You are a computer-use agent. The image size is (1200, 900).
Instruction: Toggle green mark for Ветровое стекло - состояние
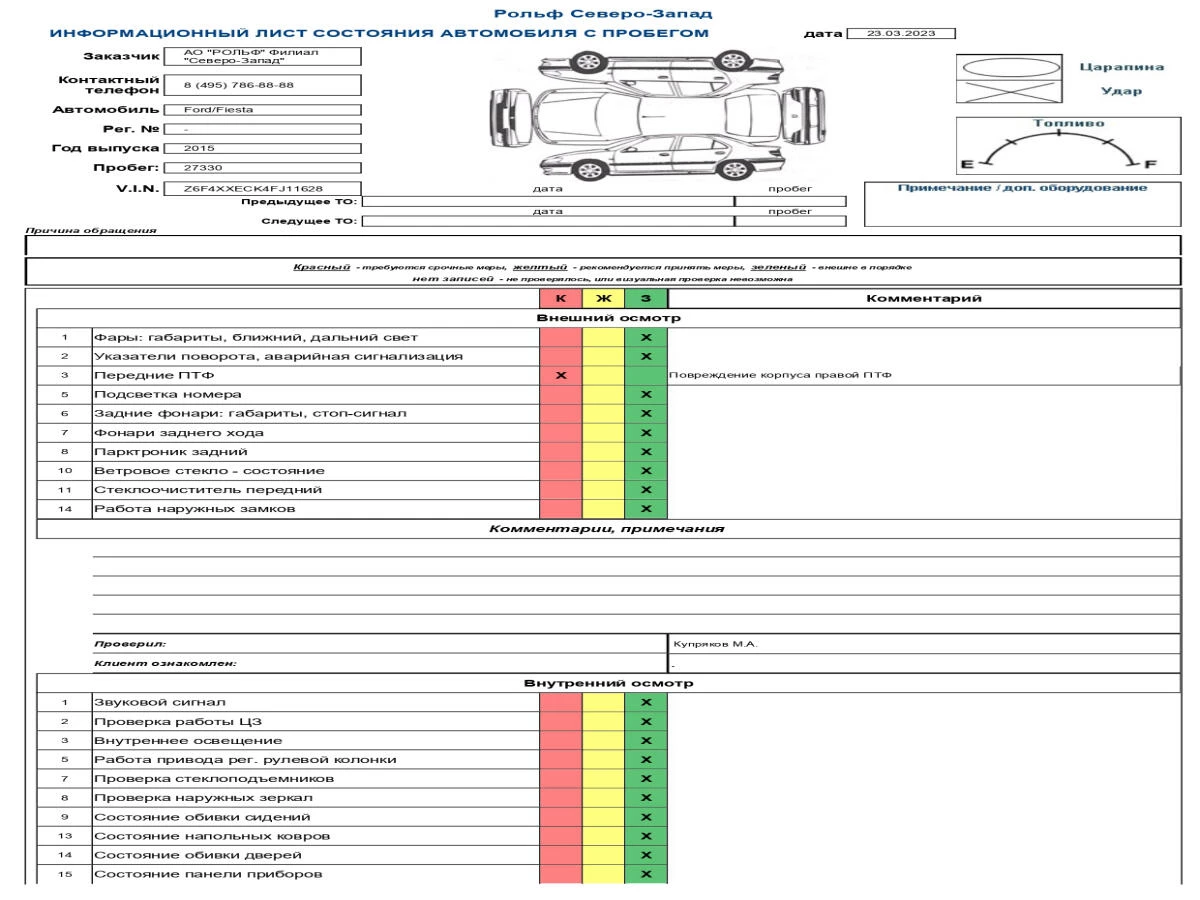coord(645,471)
